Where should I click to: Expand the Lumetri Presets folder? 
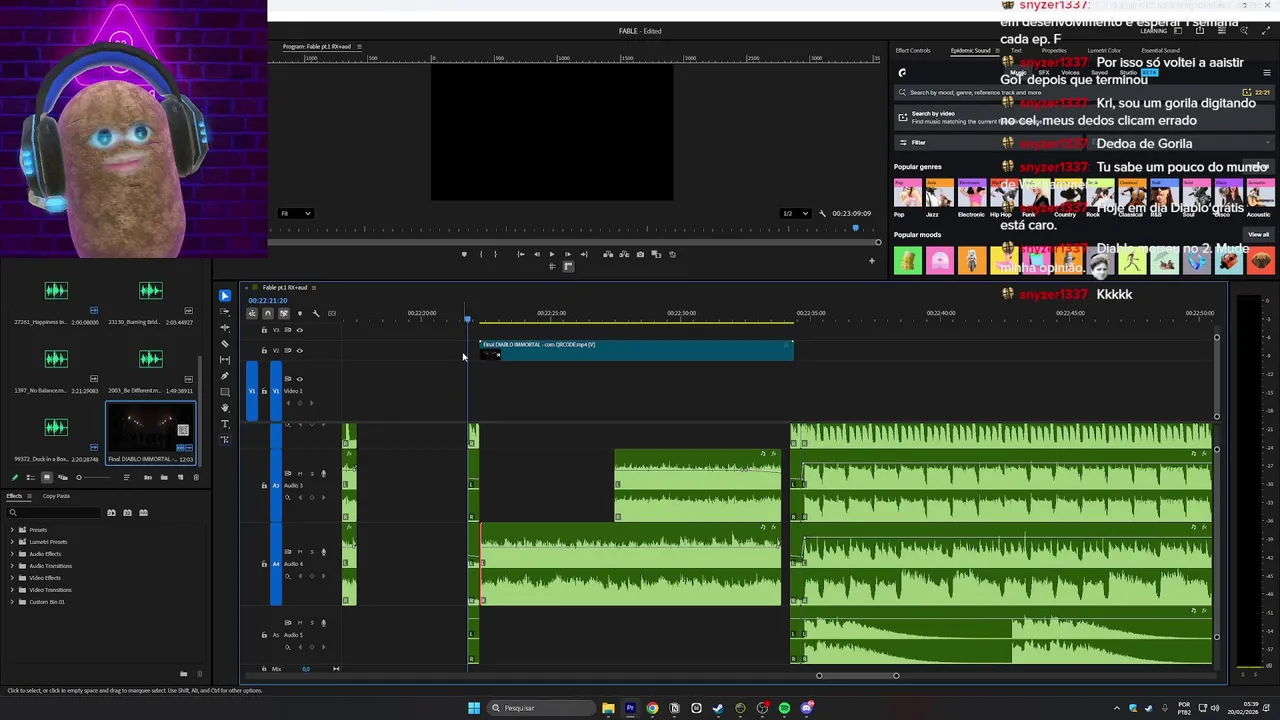click(12, 542)
